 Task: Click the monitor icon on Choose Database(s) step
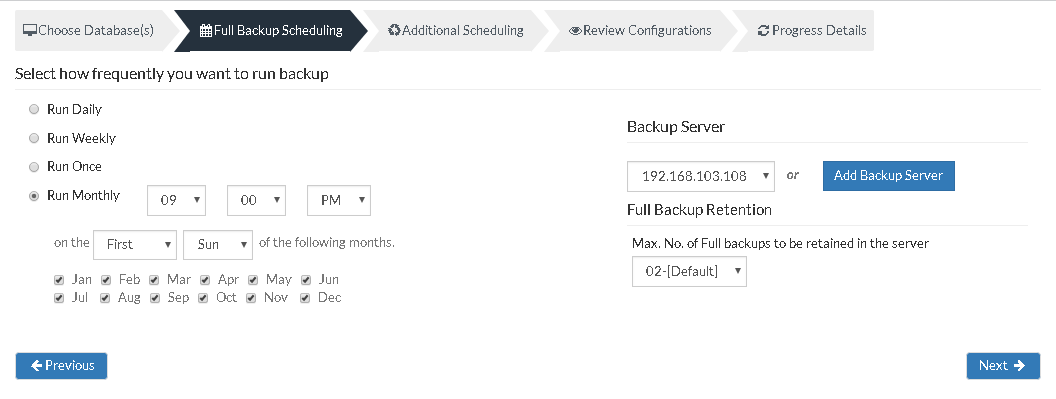click(x=30, y=30)
